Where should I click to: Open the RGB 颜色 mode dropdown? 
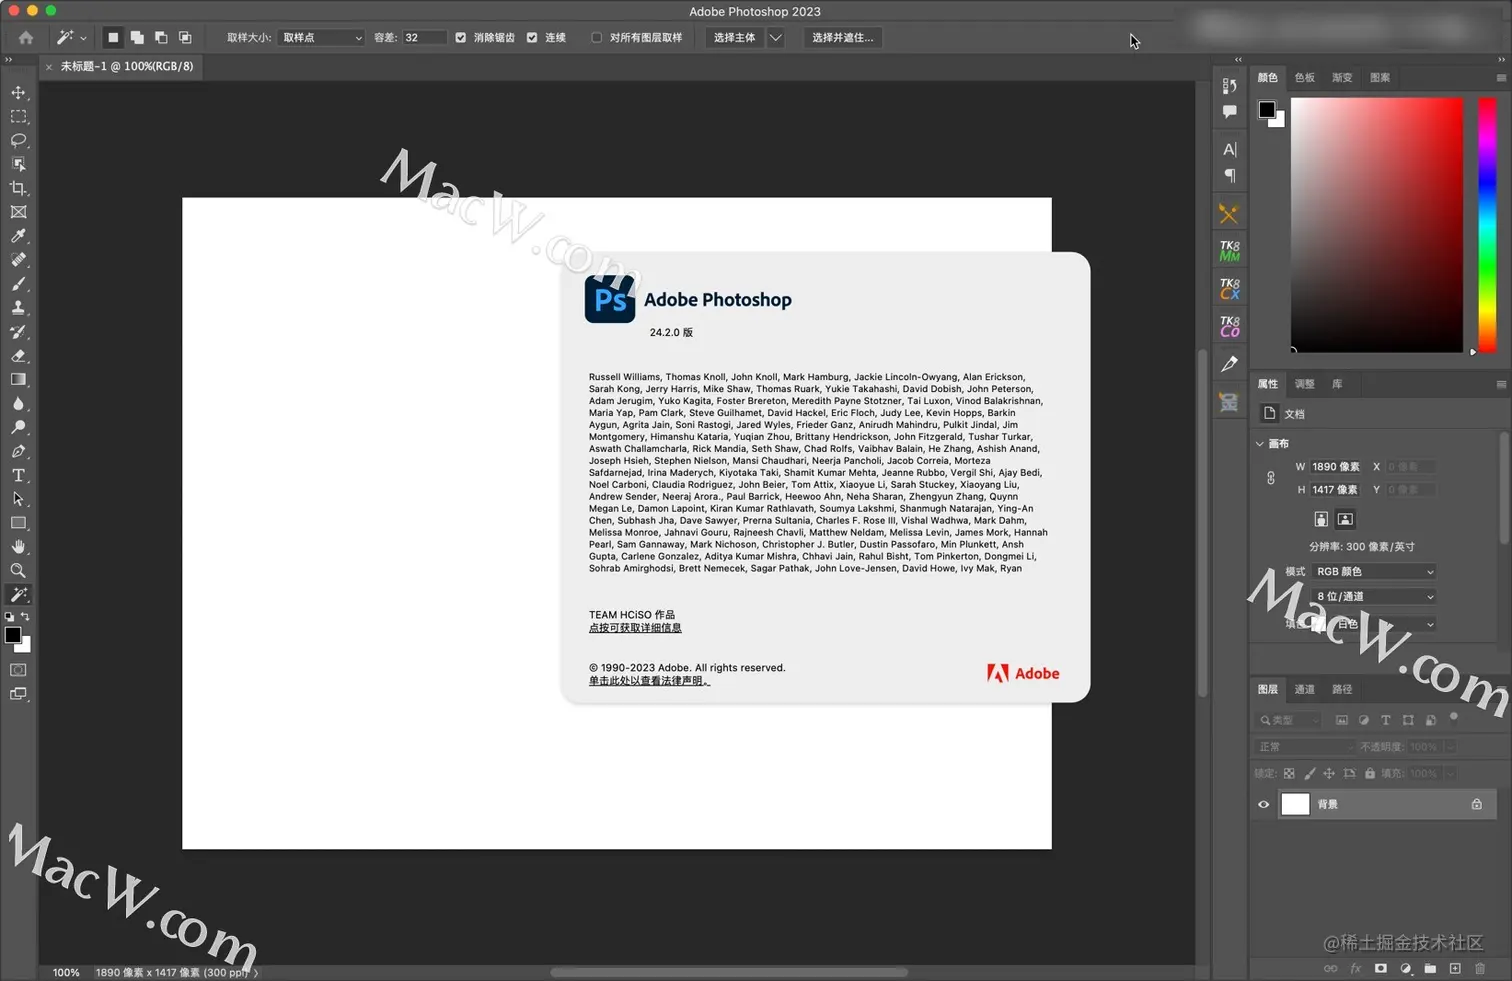pos(1374,572)
